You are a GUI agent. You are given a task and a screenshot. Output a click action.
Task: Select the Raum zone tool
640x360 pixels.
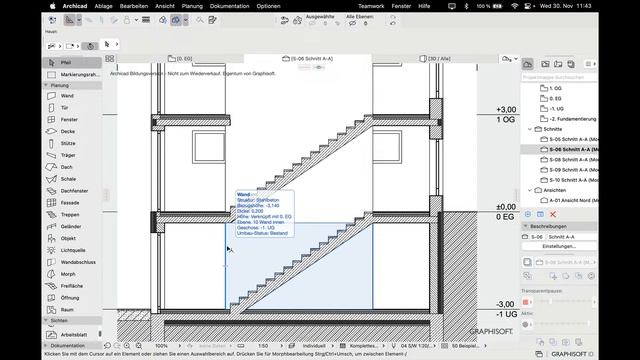point(72,309)
